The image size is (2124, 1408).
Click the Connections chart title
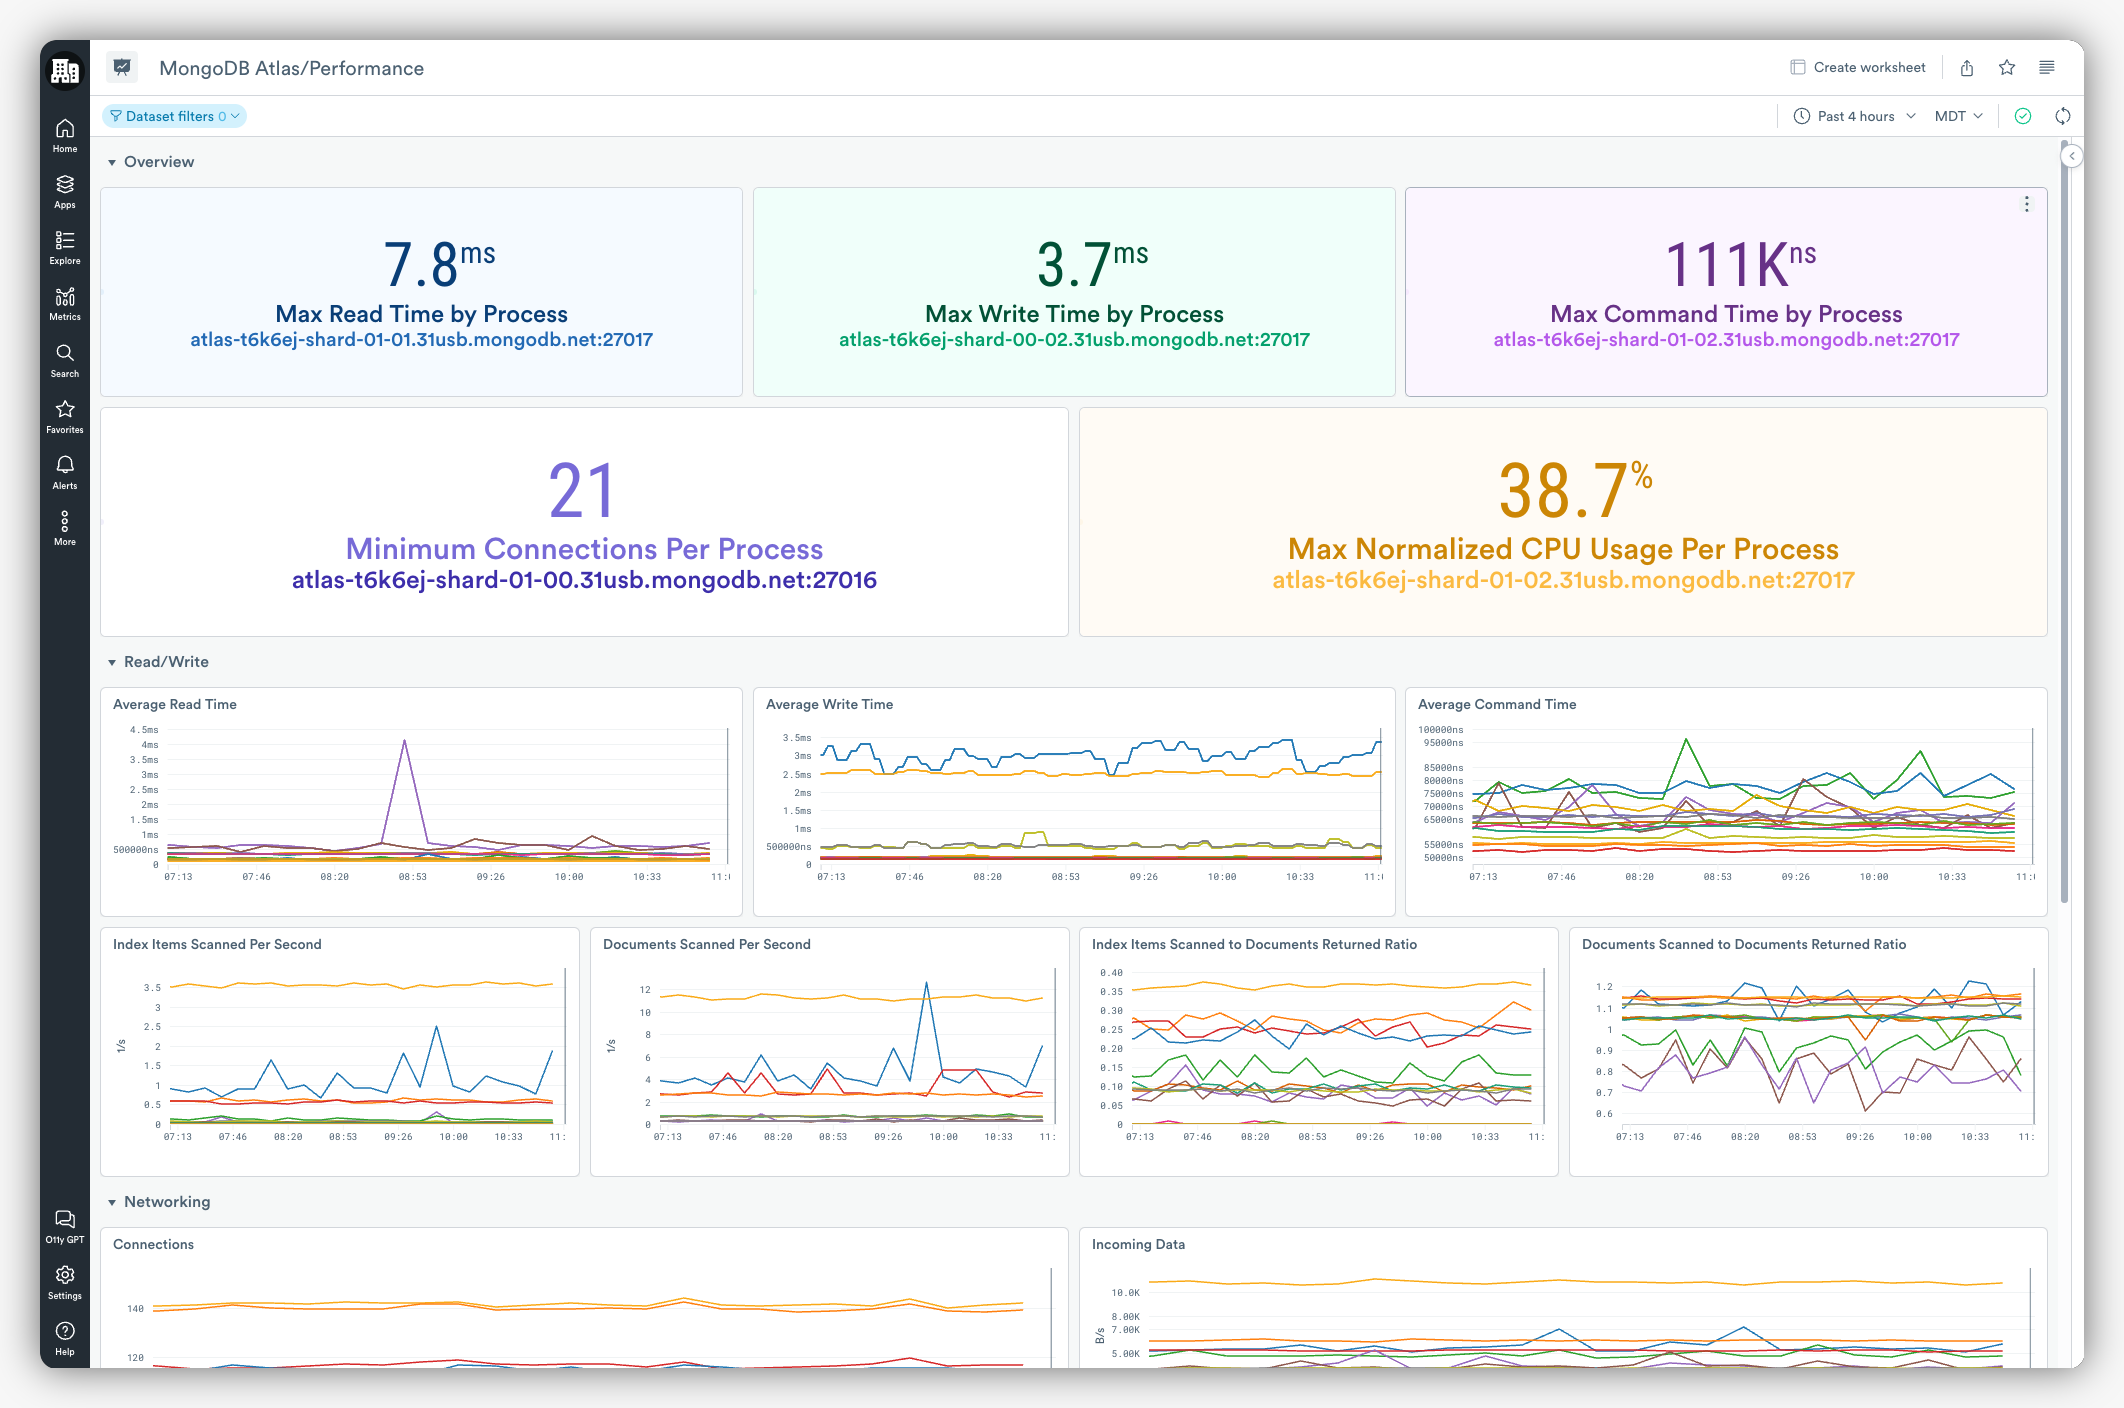(153, 1244)
